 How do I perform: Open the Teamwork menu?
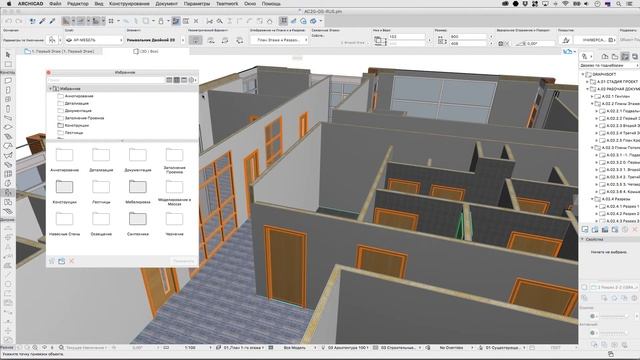pyautogui.click(x=227, y=4)
